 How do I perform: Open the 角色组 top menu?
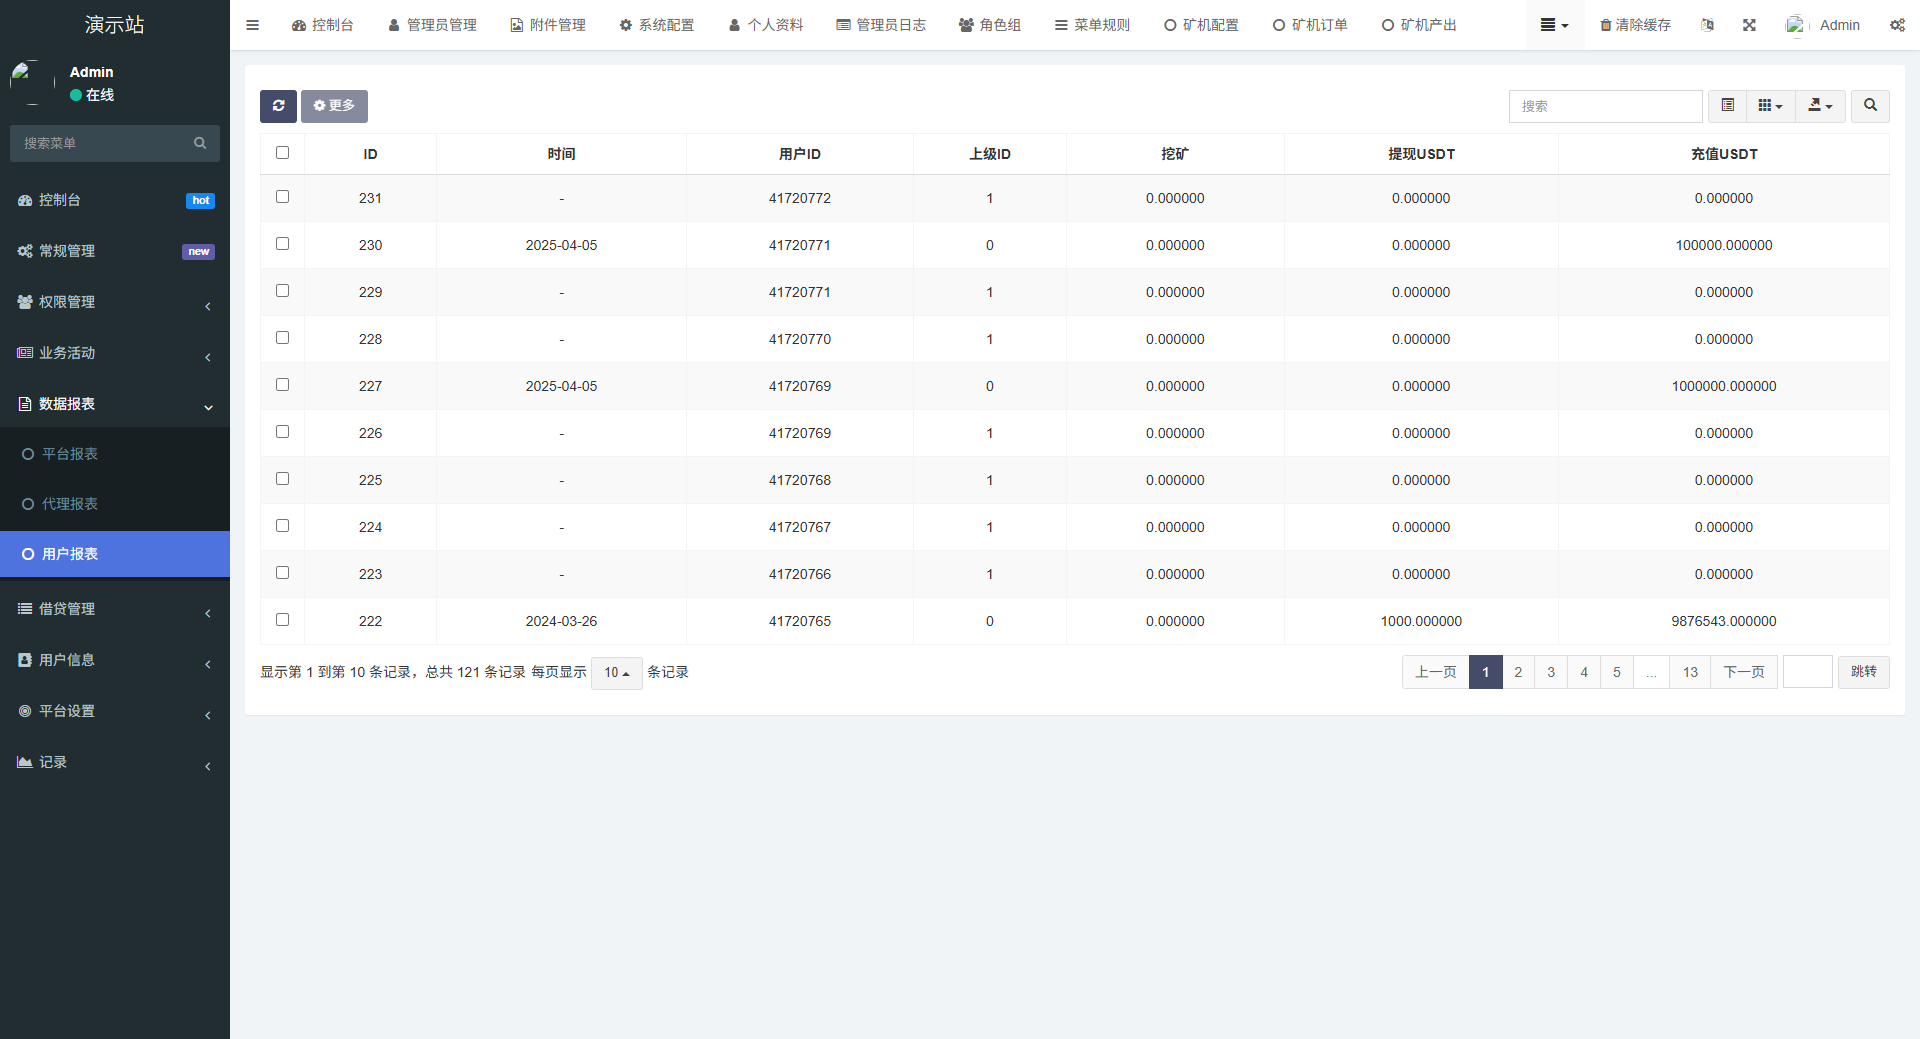pos(990,24)
